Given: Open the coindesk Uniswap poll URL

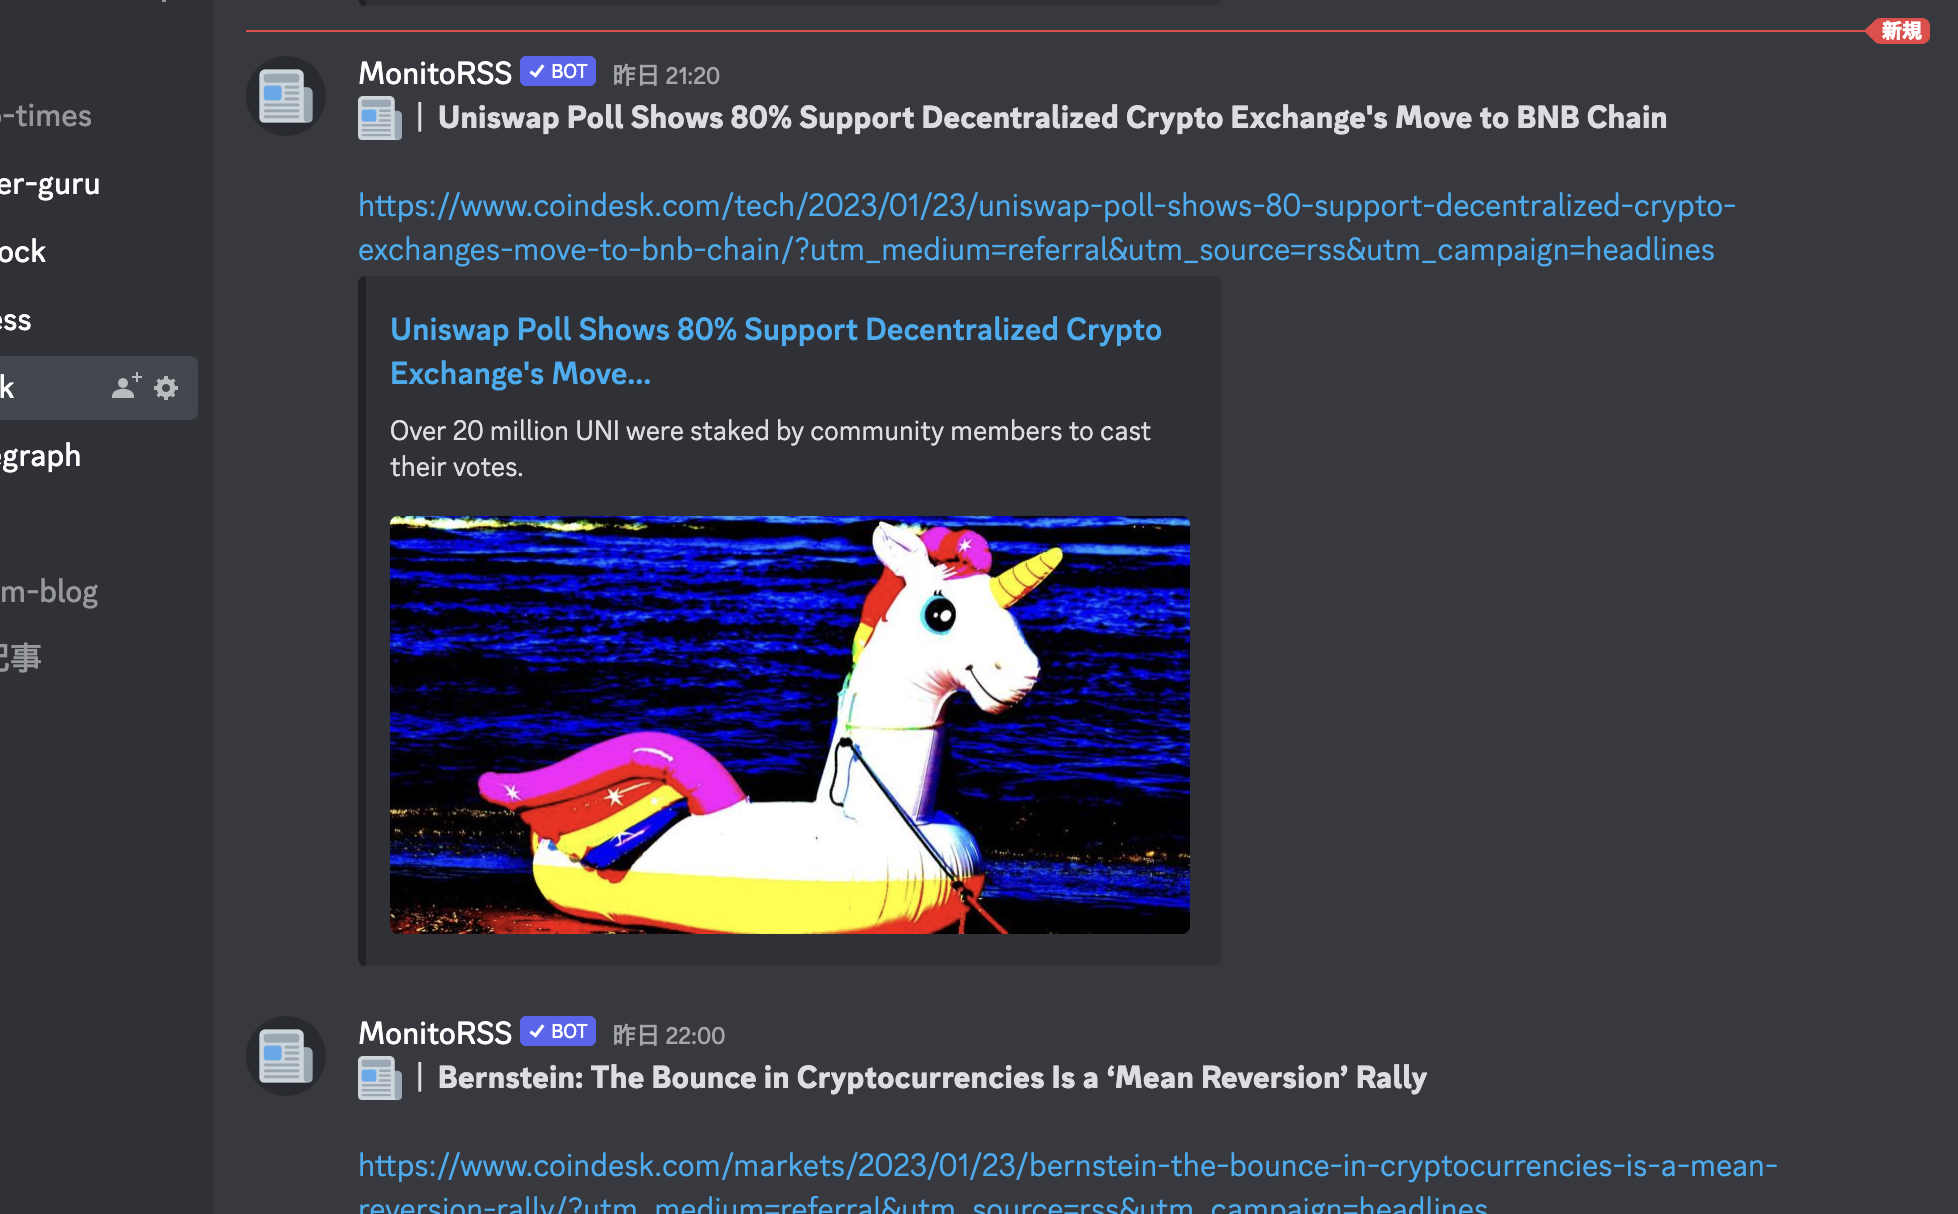Looking at the screenshot, I should (x=1047, y=227).
